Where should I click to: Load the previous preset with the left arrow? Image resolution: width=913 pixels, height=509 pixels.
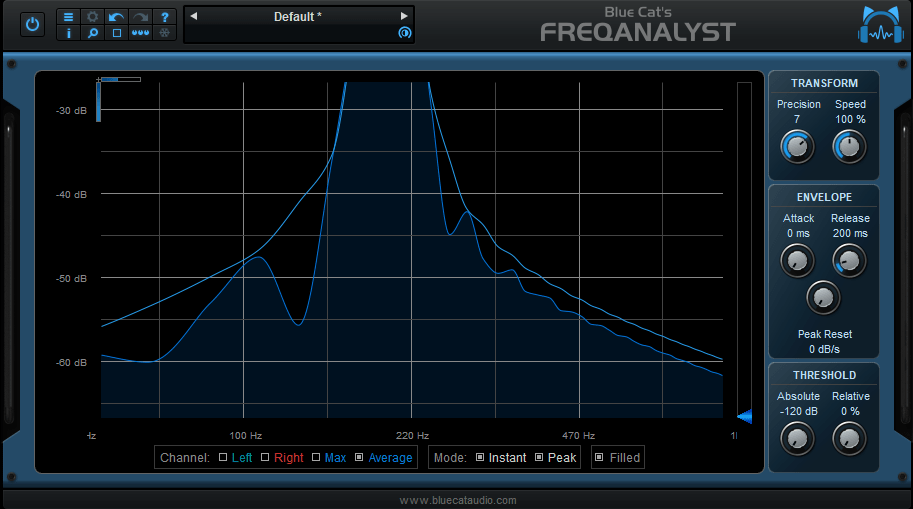pyautogui.click(x=194, y=16)
